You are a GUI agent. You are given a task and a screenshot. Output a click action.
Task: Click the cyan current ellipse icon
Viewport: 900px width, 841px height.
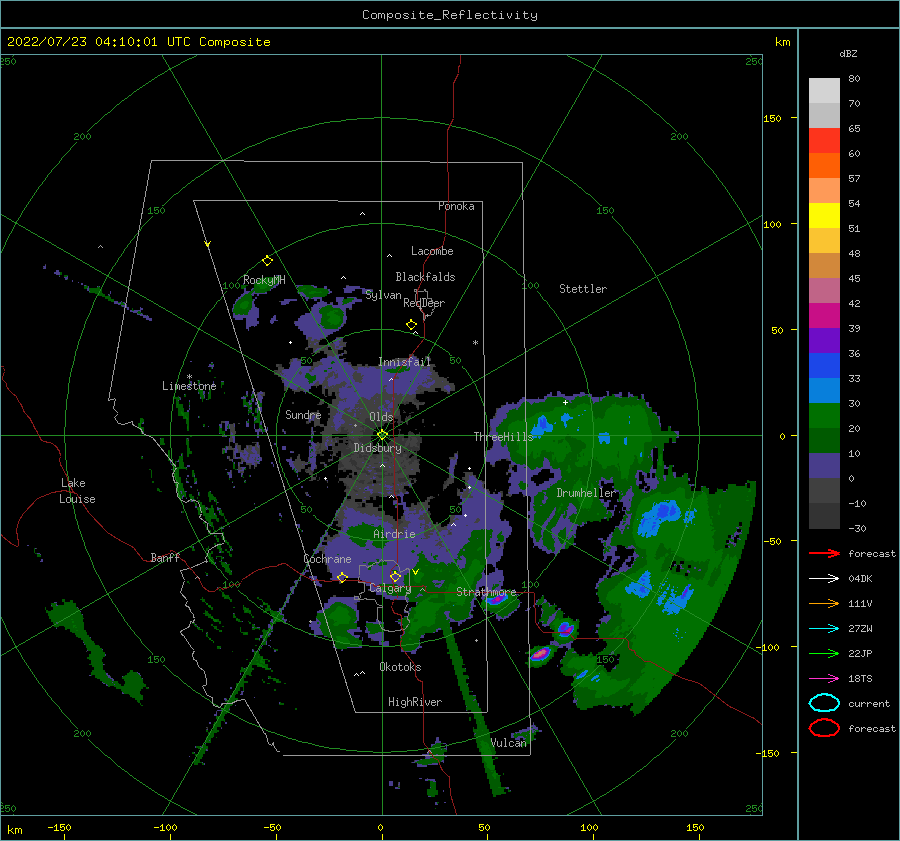point(824,703)
